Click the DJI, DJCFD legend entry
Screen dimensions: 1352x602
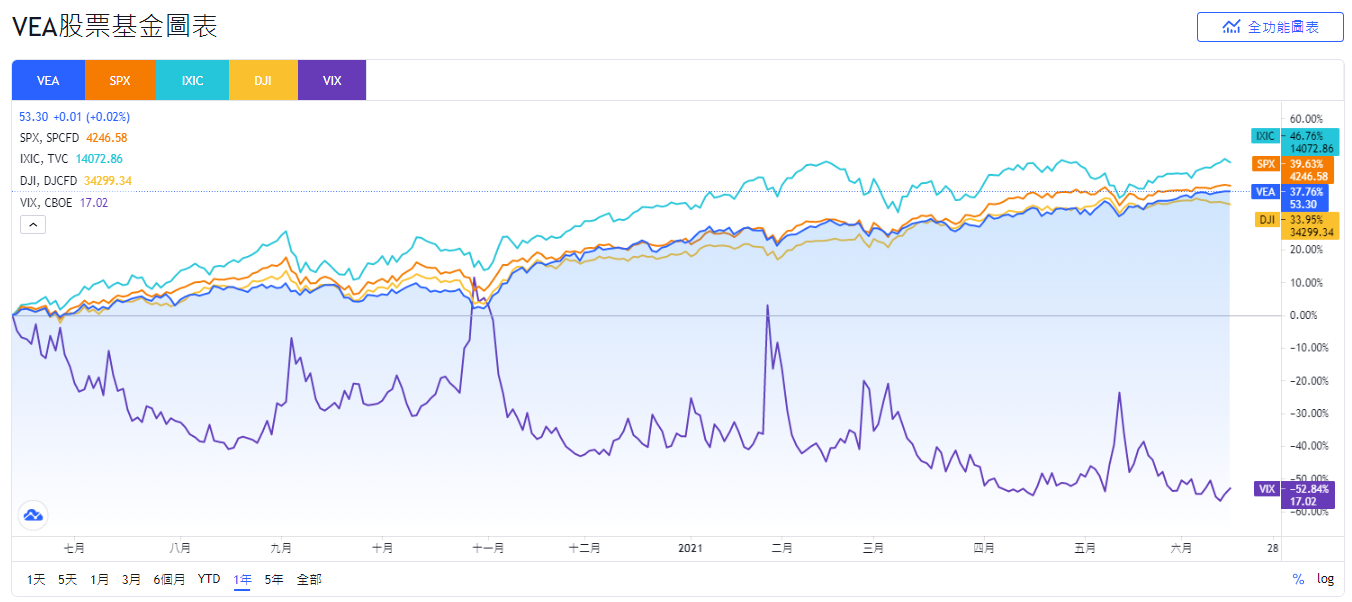[x=75, y=181]
